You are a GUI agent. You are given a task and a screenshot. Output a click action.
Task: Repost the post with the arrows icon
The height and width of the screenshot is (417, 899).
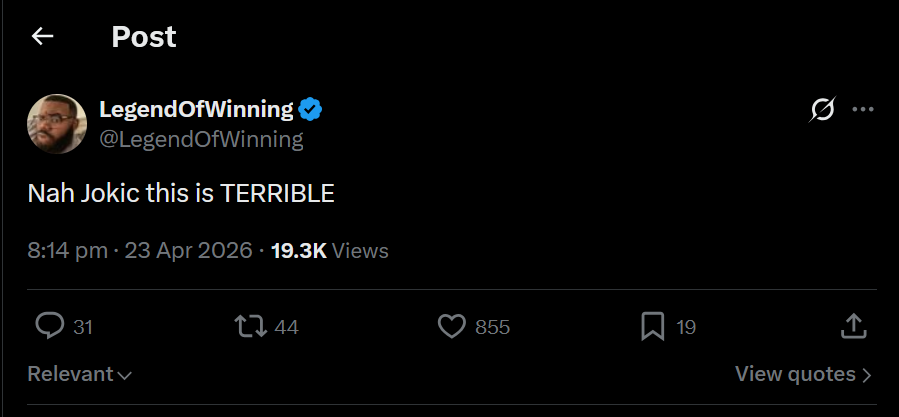[248, 326]
